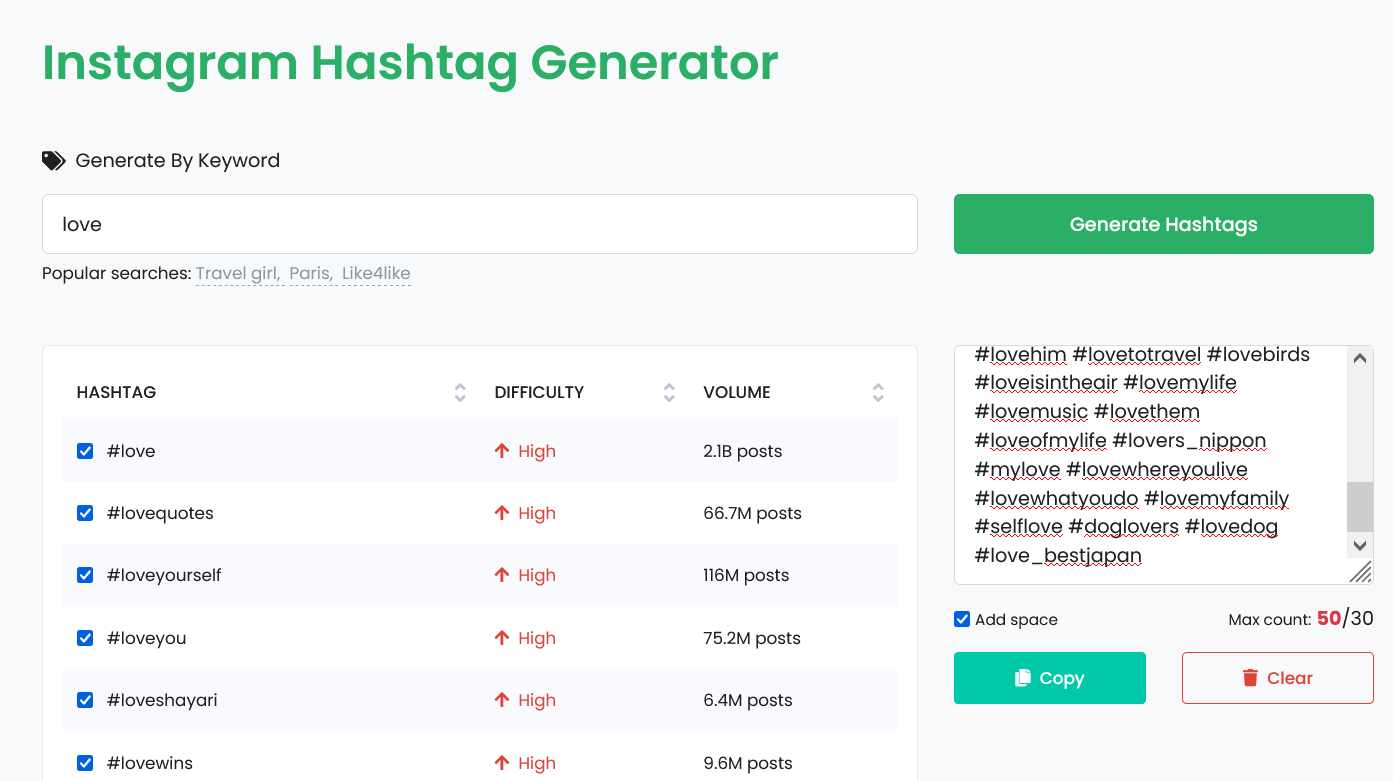The image size is (1393, 781).
Task: Click the red arrow icon in #love row
Action: point(502,451)
